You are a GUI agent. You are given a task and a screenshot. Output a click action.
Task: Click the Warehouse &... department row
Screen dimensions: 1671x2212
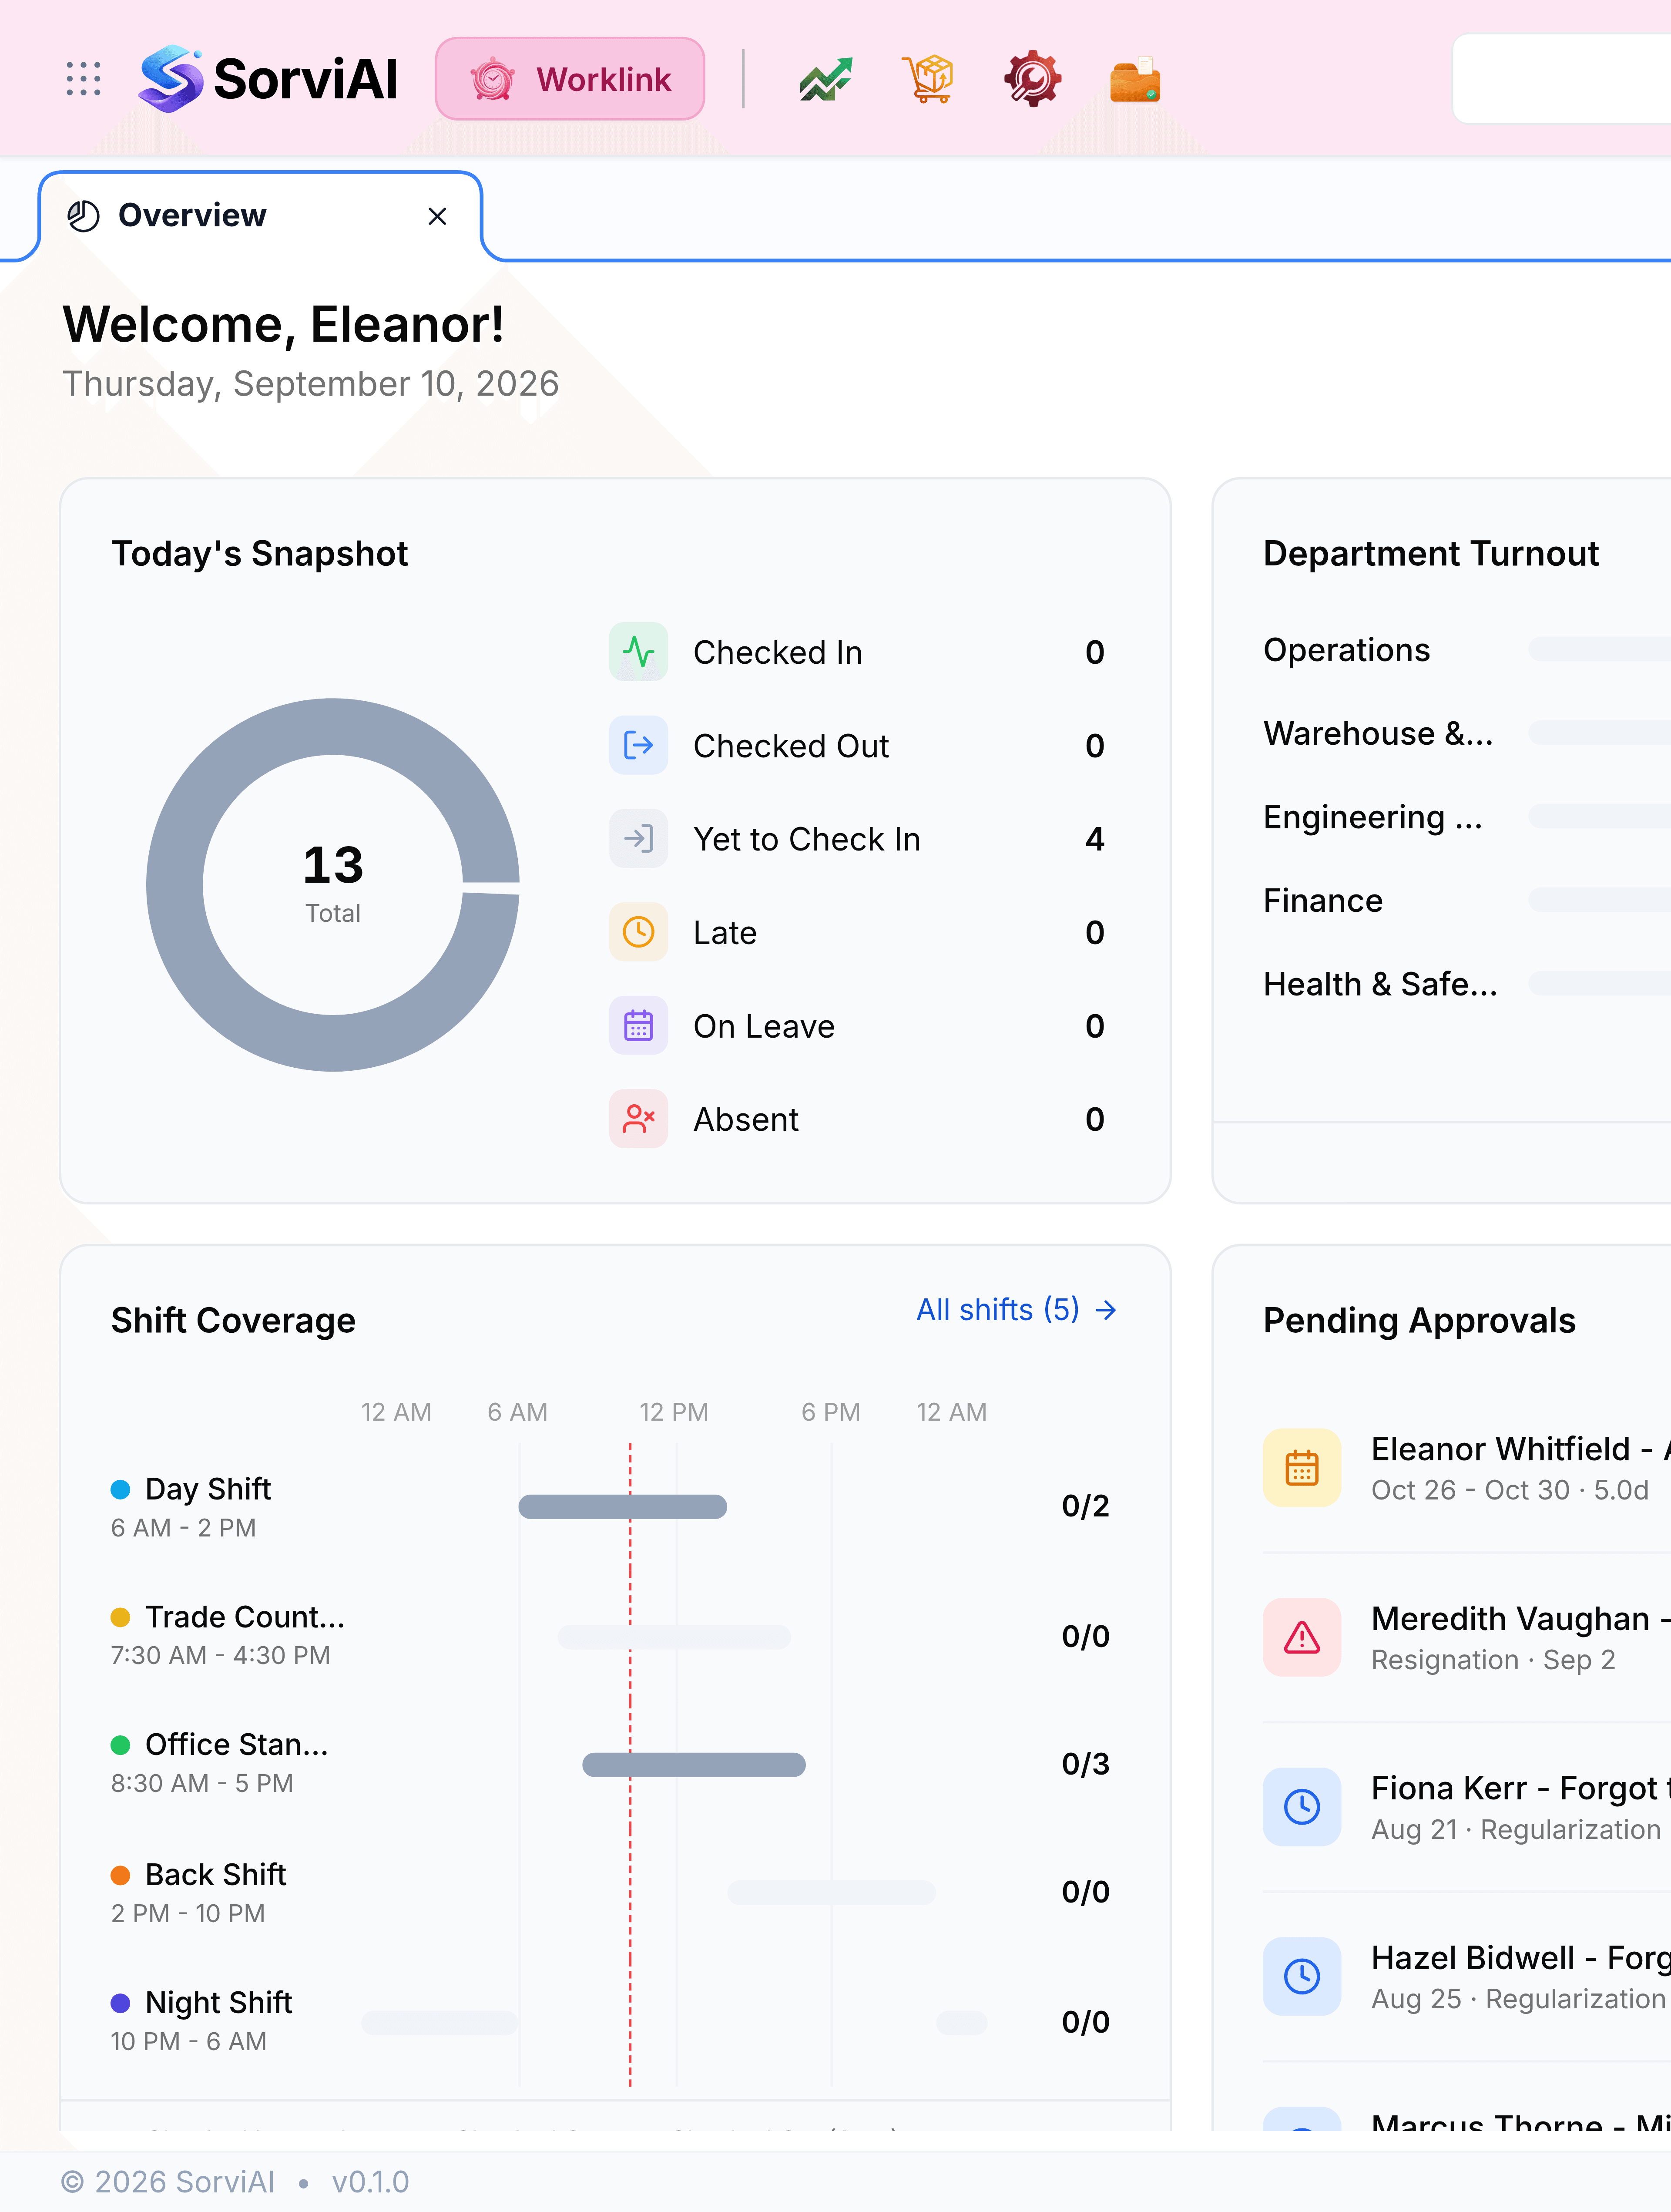(1467, 733)
